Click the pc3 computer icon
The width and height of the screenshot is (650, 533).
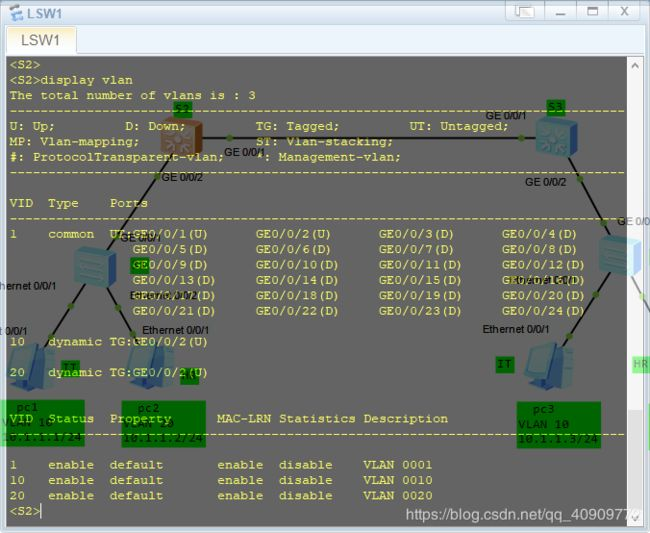point(550,366)
